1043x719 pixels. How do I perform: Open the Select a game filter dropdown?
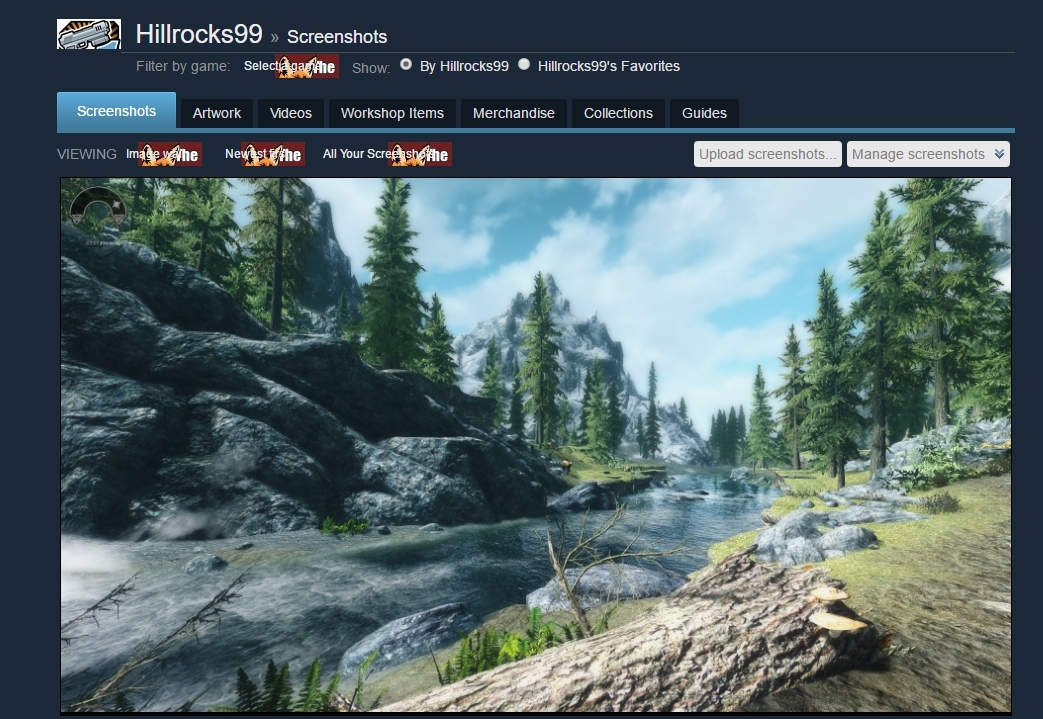point(291,67)
